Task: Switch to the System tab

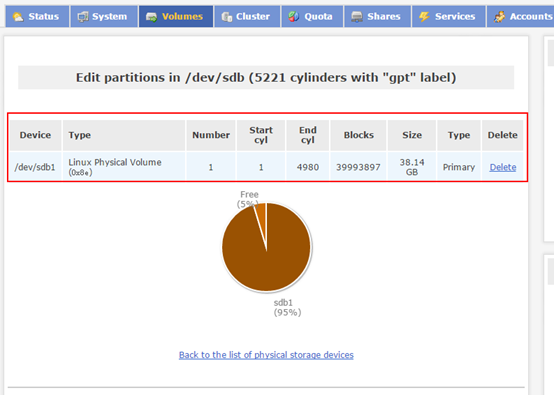Action: (104, 16)
